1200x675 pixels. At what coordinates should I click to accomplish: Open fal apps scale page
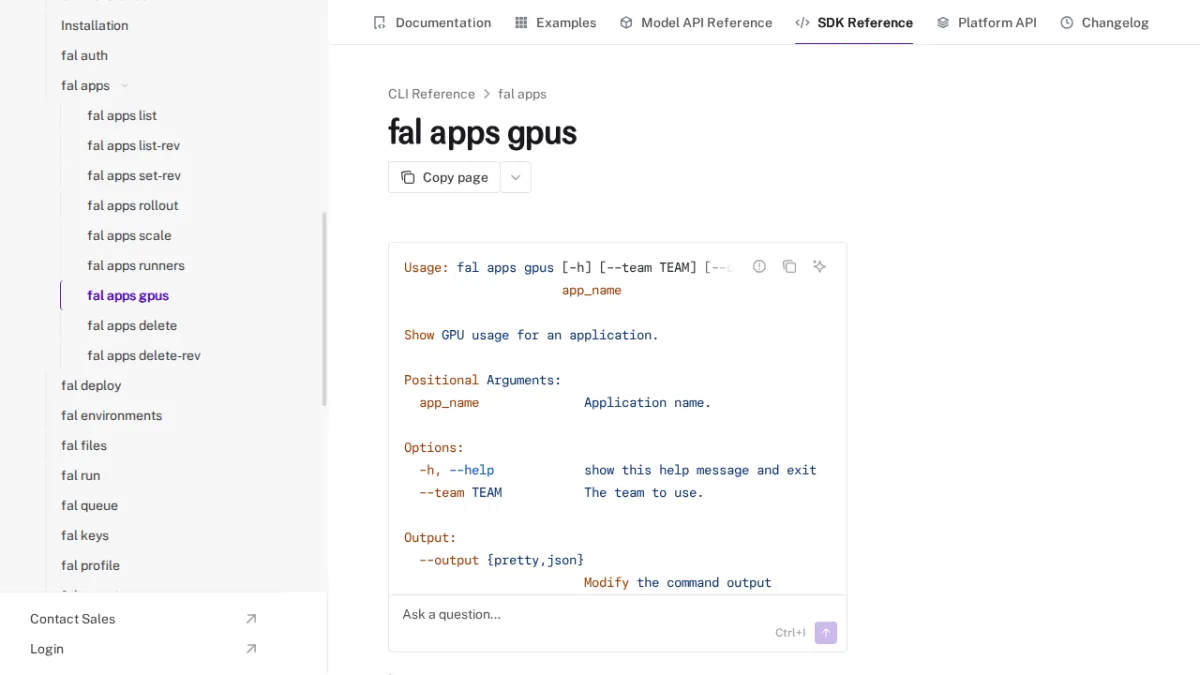point(129,235)
